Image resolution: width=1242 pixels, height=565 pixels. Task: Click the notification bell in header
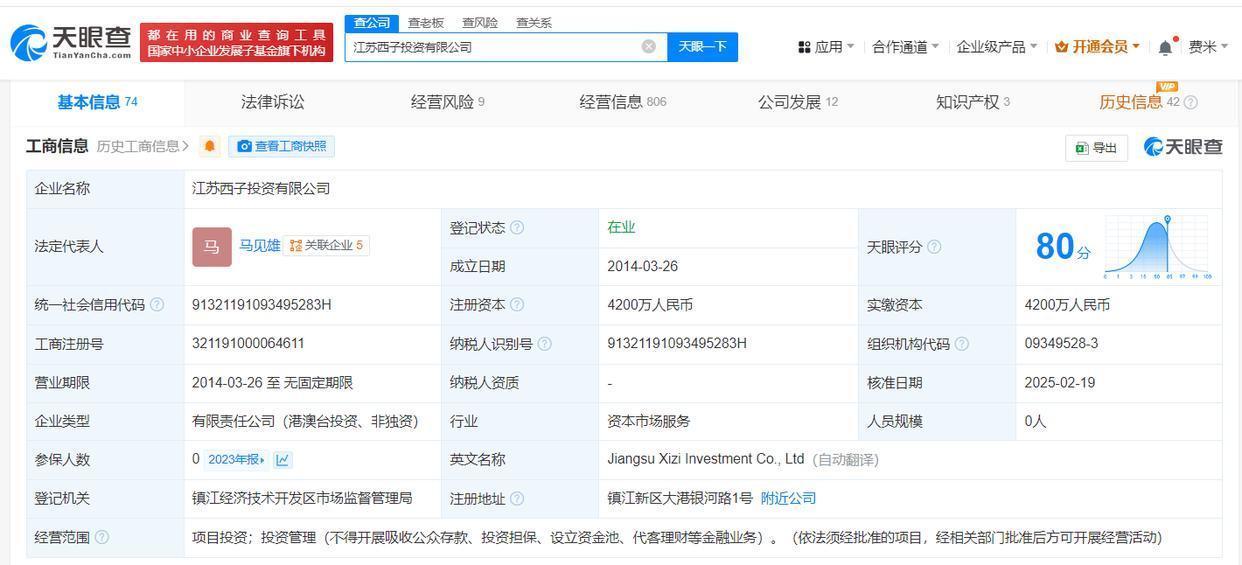1166,47
